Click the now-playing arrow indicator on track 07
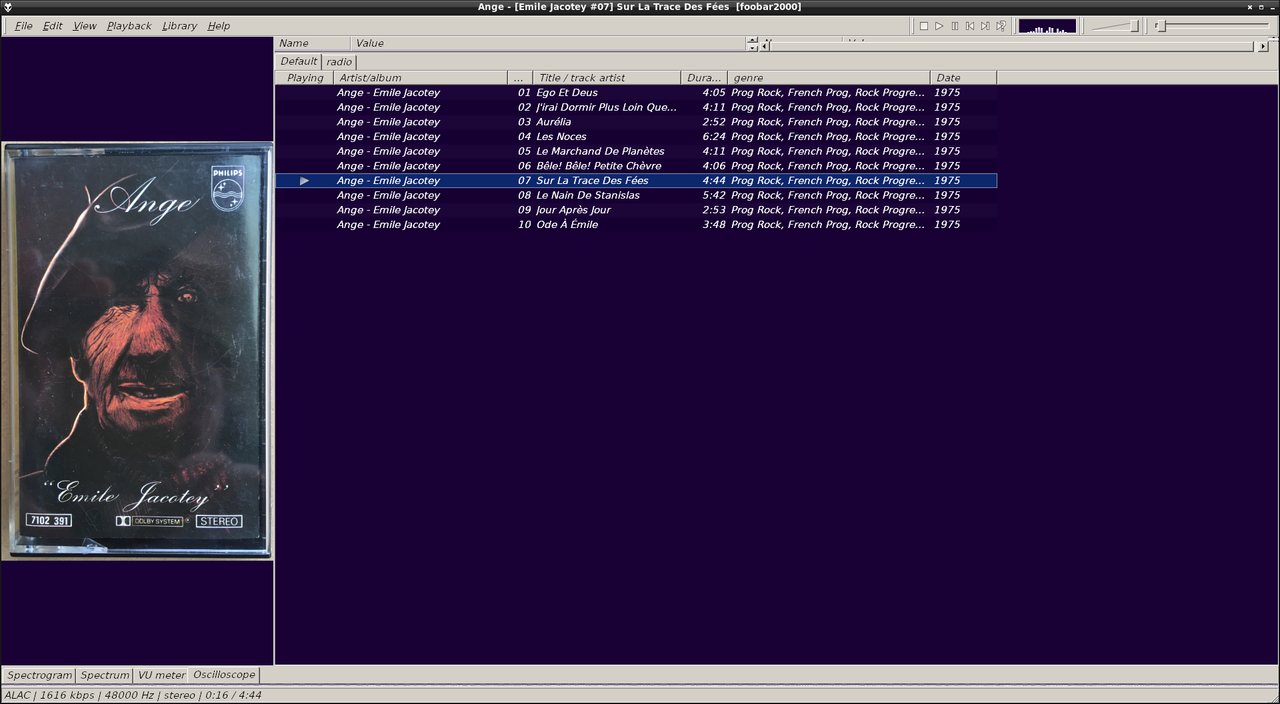Viewport: 1280px width, 704px height. [305, 181]
